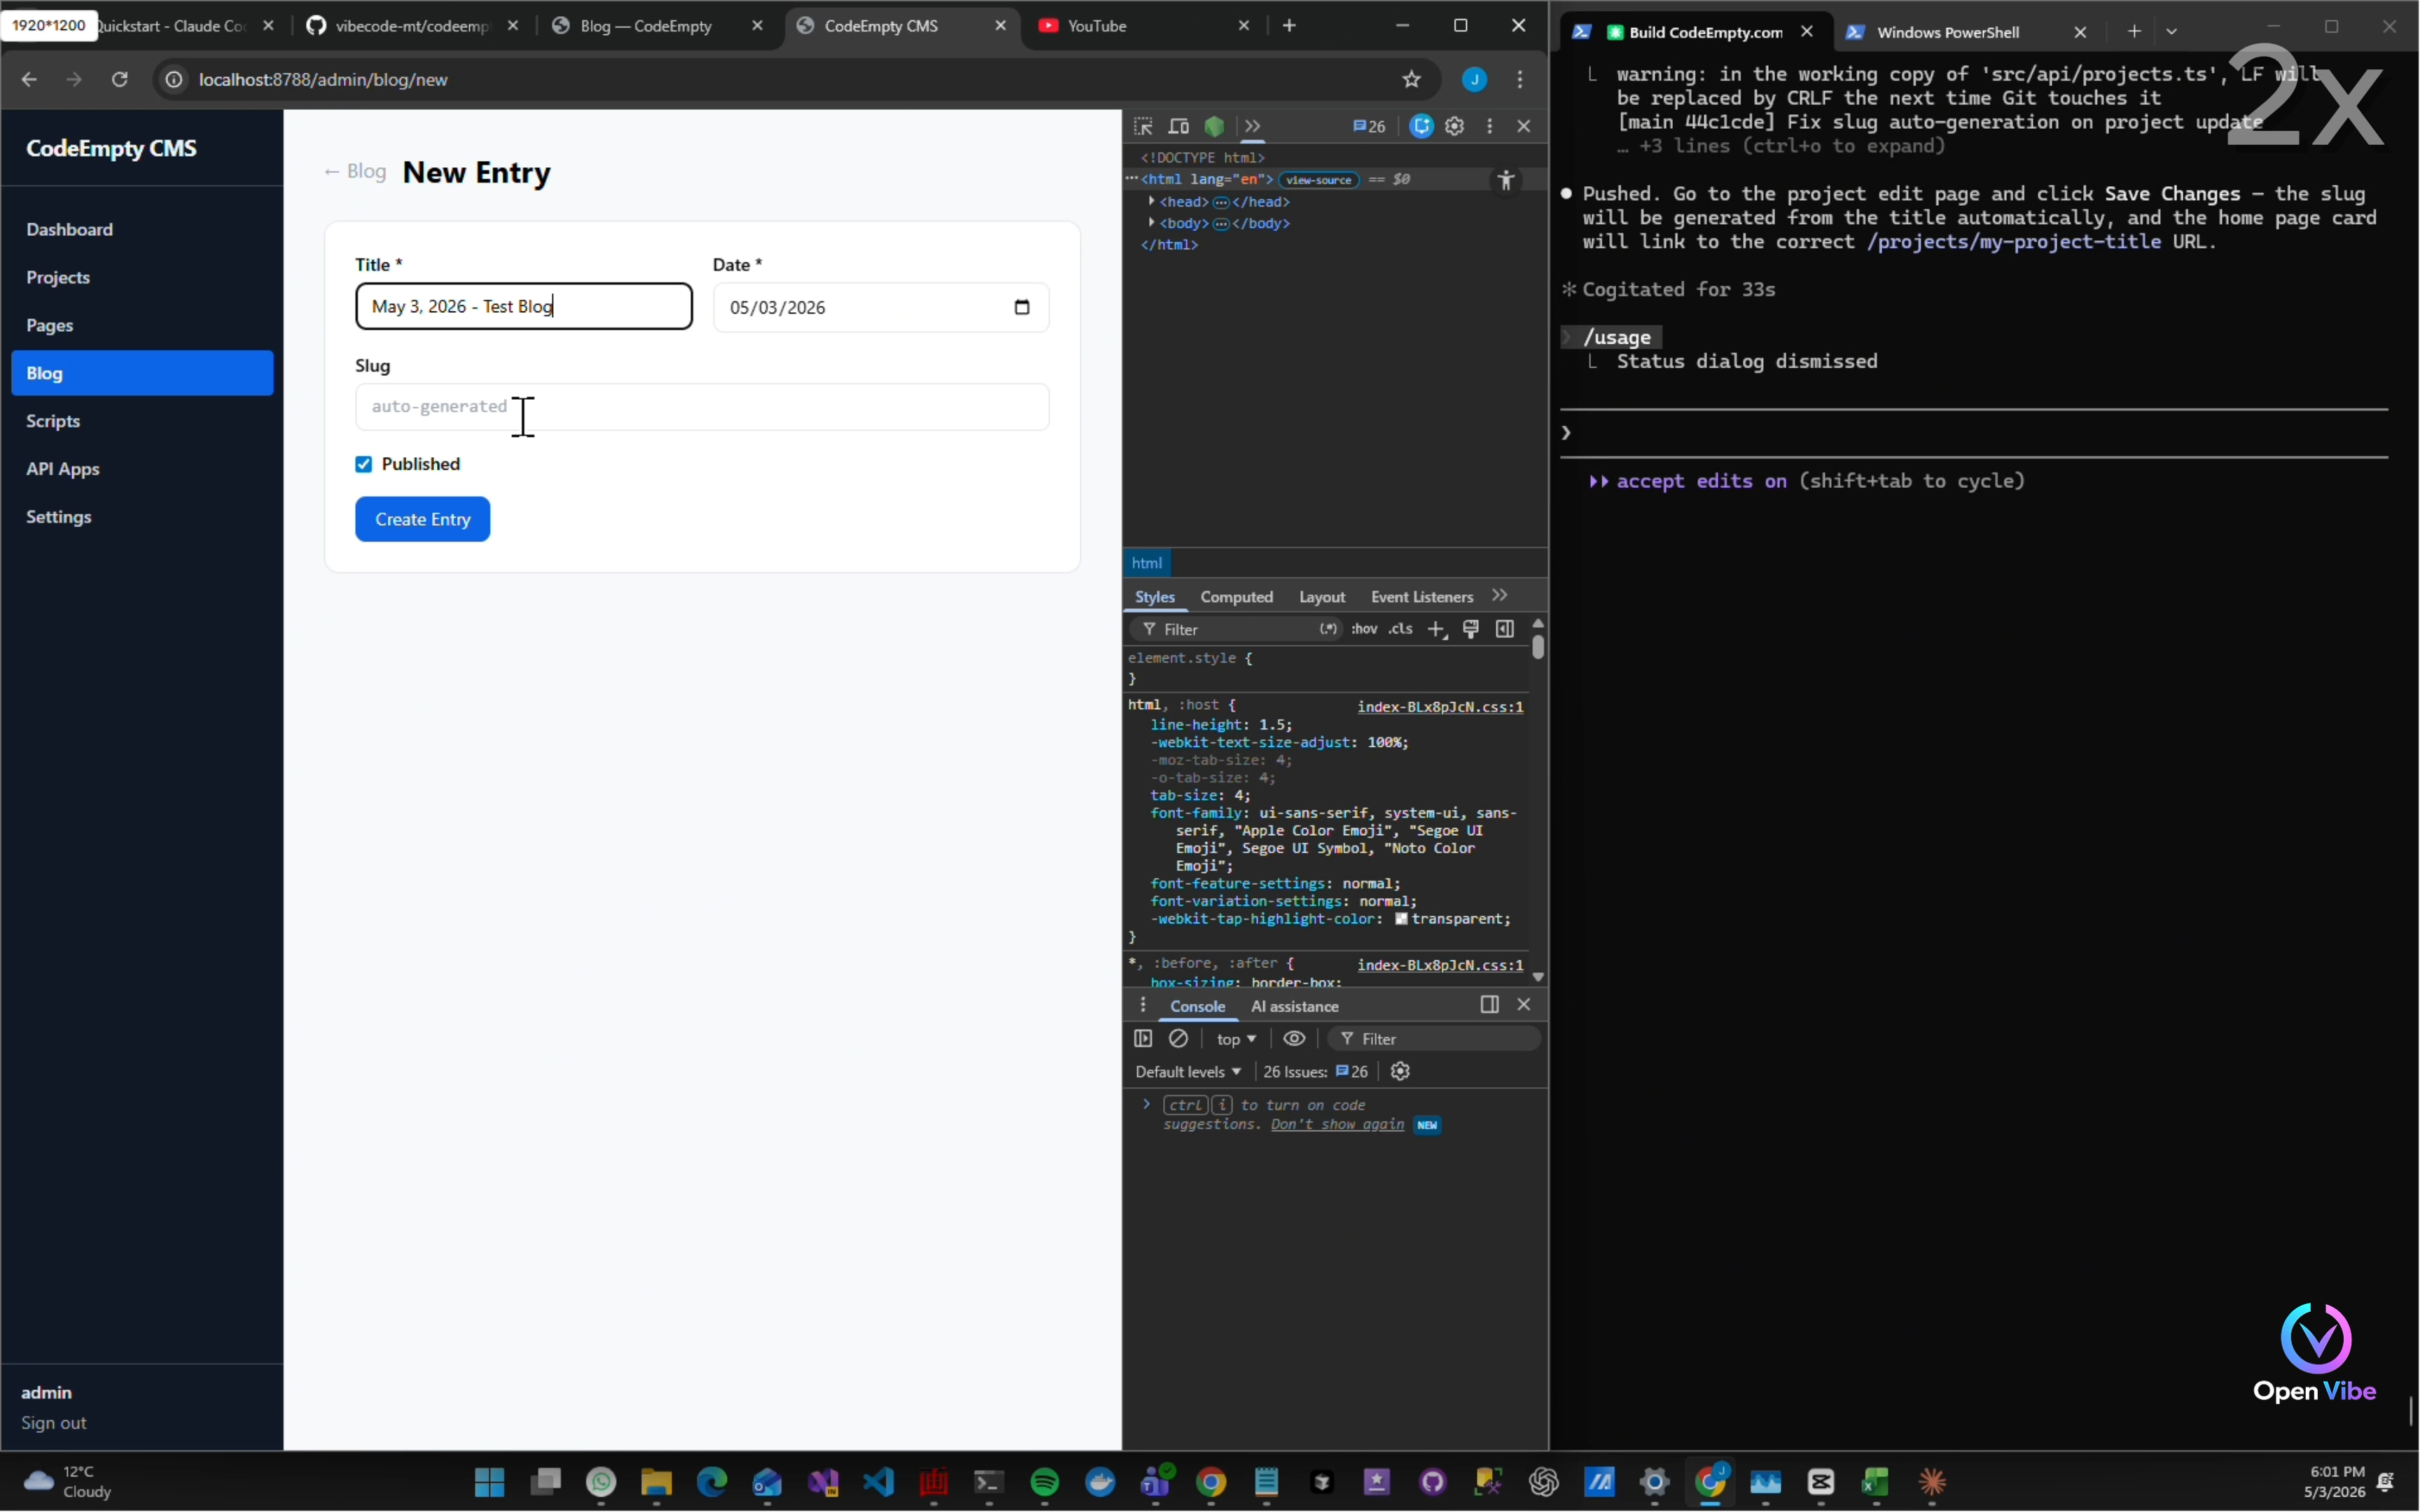
Task: Focus the Slug input field
Action: click(702, 407)
